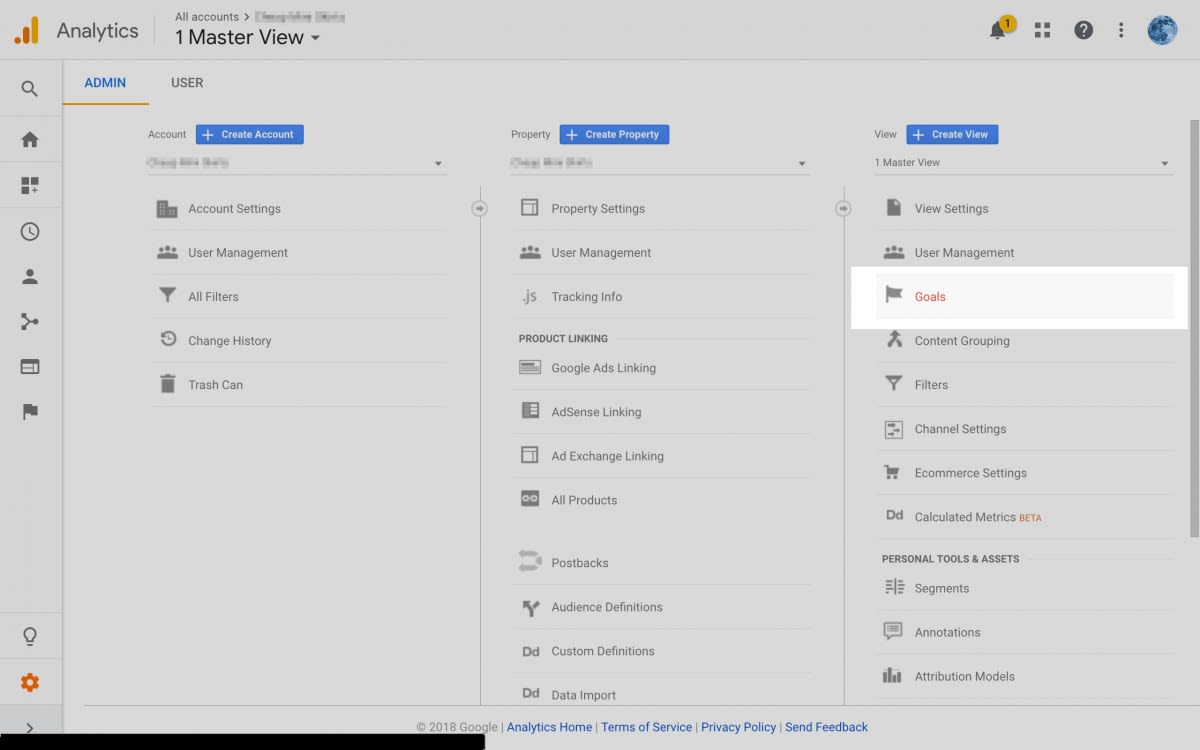This screenshot has height=750, width=1200.
Task: Open the 1 Master View header dropdown
Action: [x=247, y=37]
